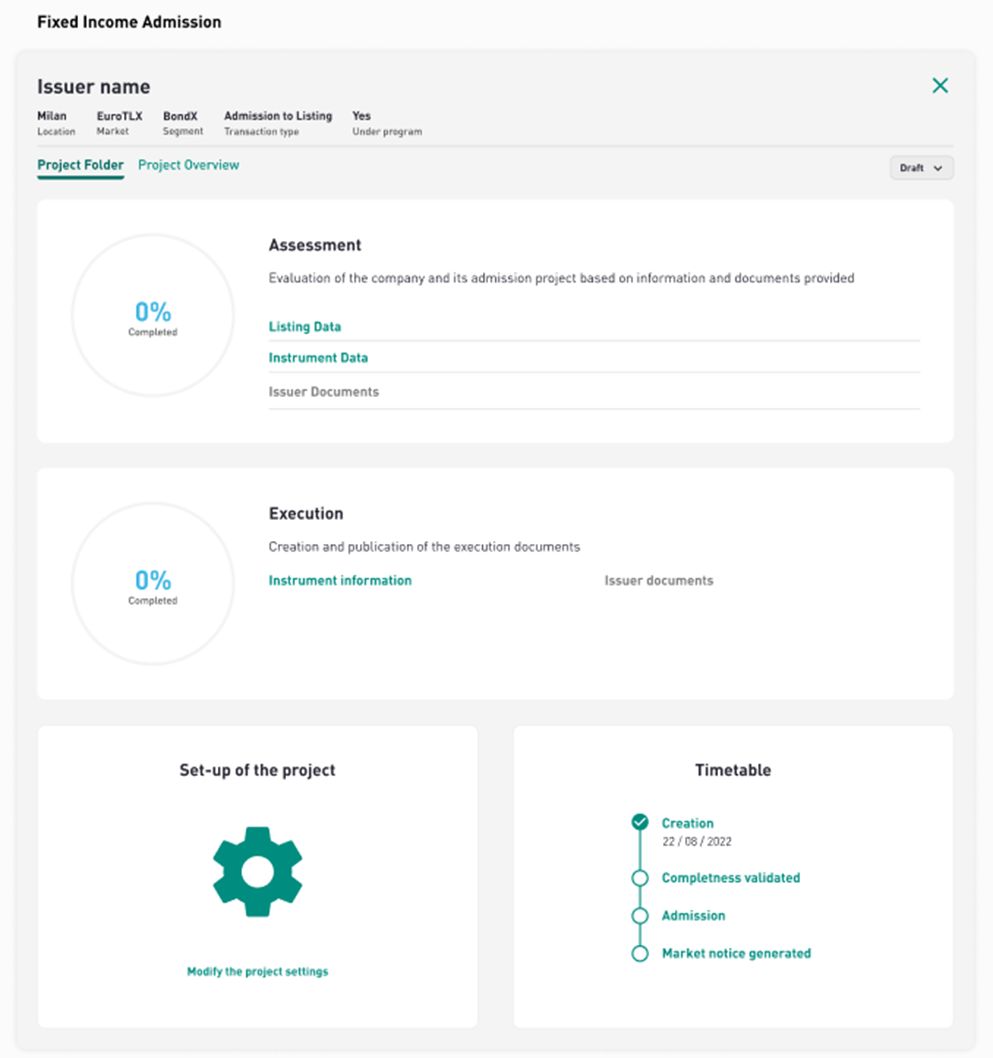This screenshot has height=1058, width=993.
Task: Click the green gear settings icon
Action: tap(258, 872)
